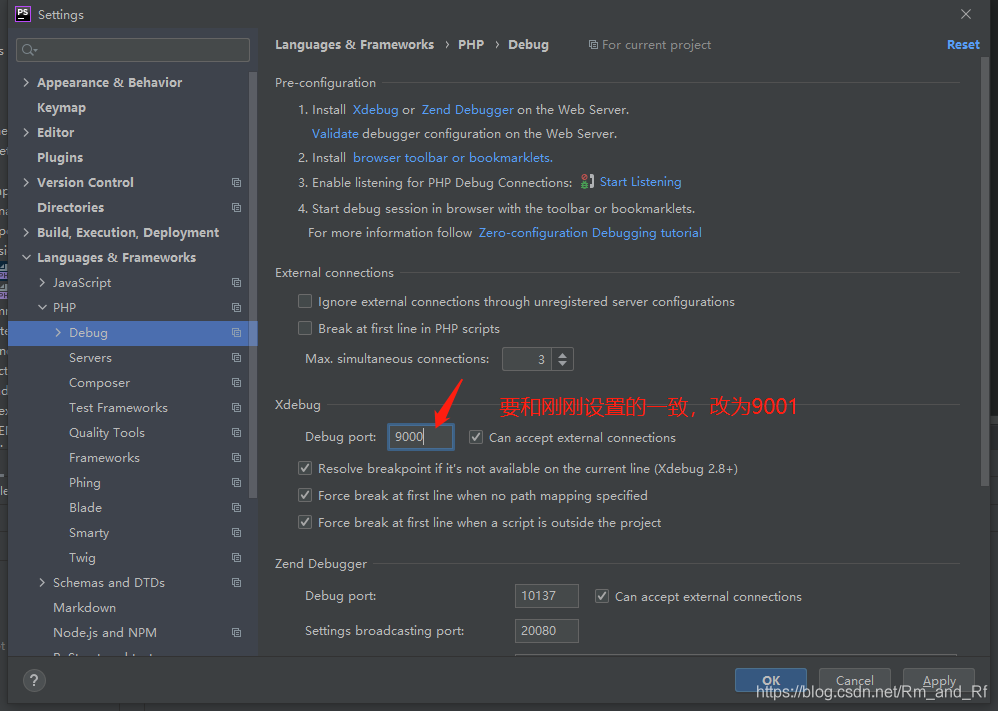Click Validate debugger configuration link
Viewport: 998px width, 711px height.
[335, 134]
